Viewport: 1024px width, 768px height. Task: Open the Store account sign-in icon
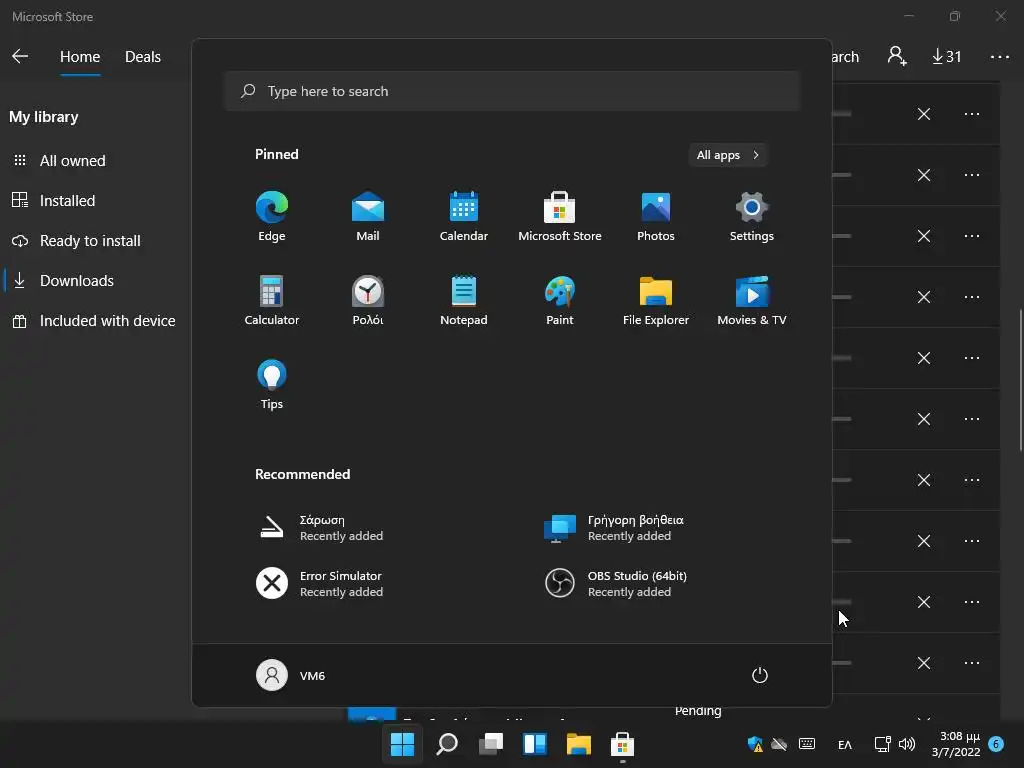(897, 56)
